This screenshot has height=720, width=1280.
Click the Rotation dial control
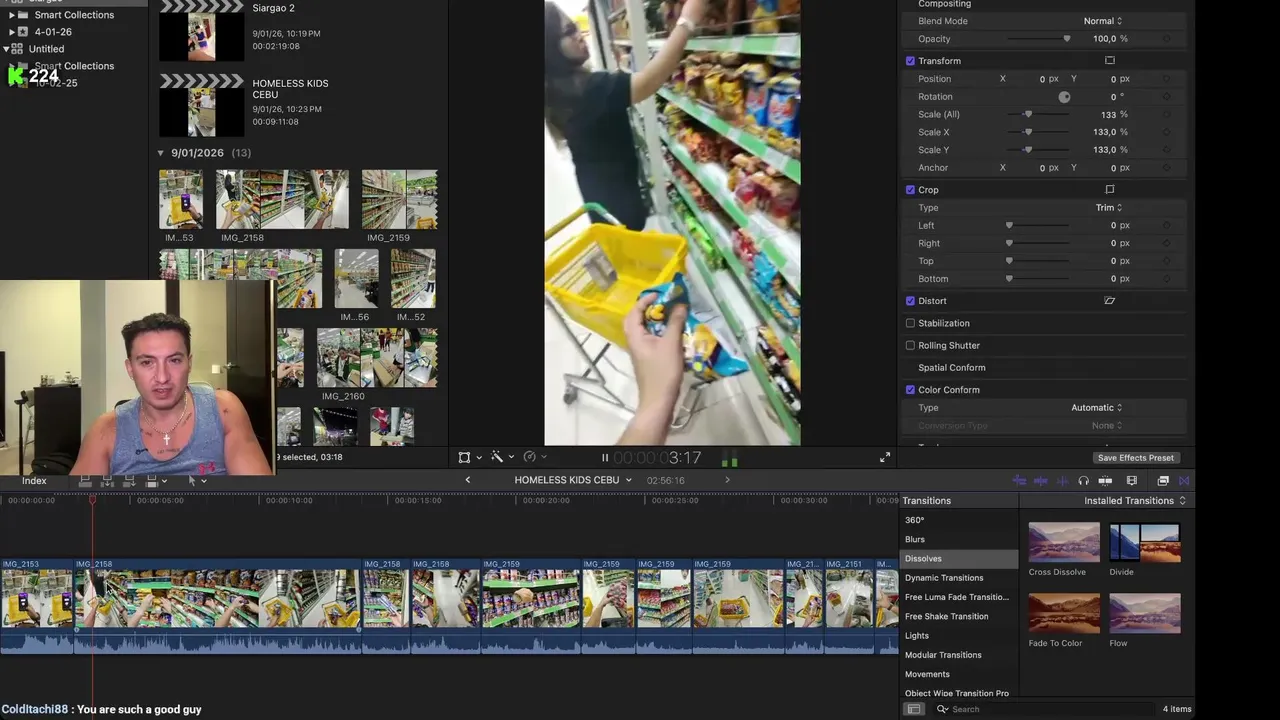pyautogui.click(x=1064, y=97)
